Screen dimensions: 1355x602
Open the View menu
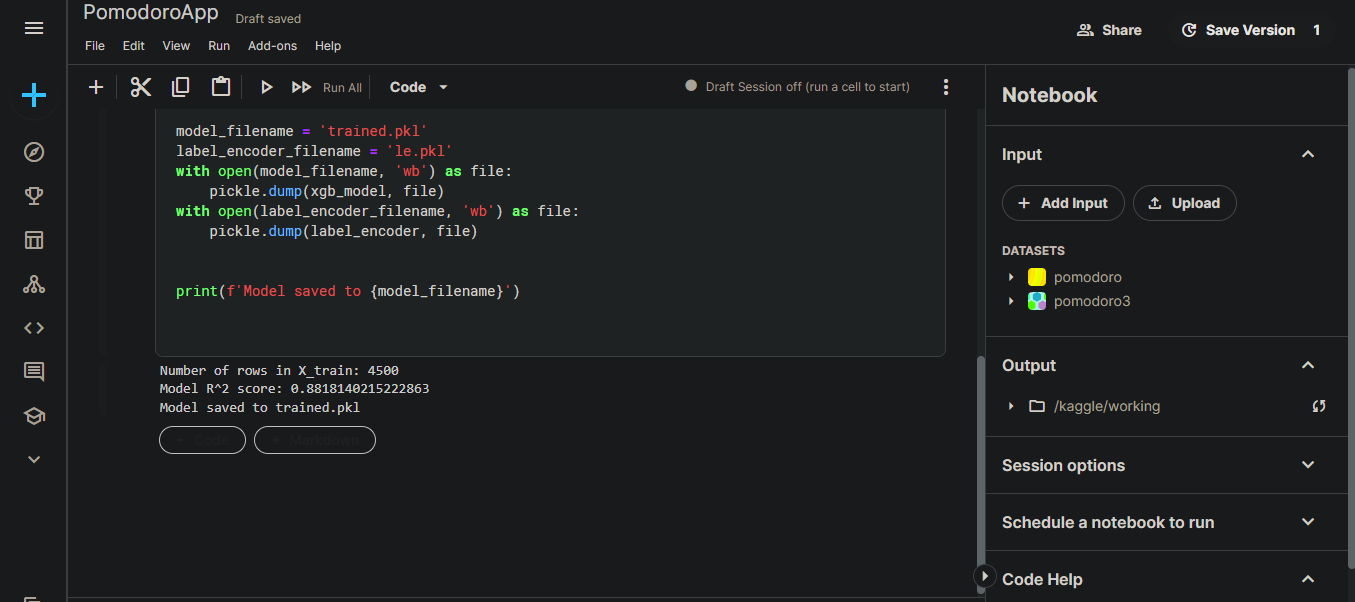point(176,46)
